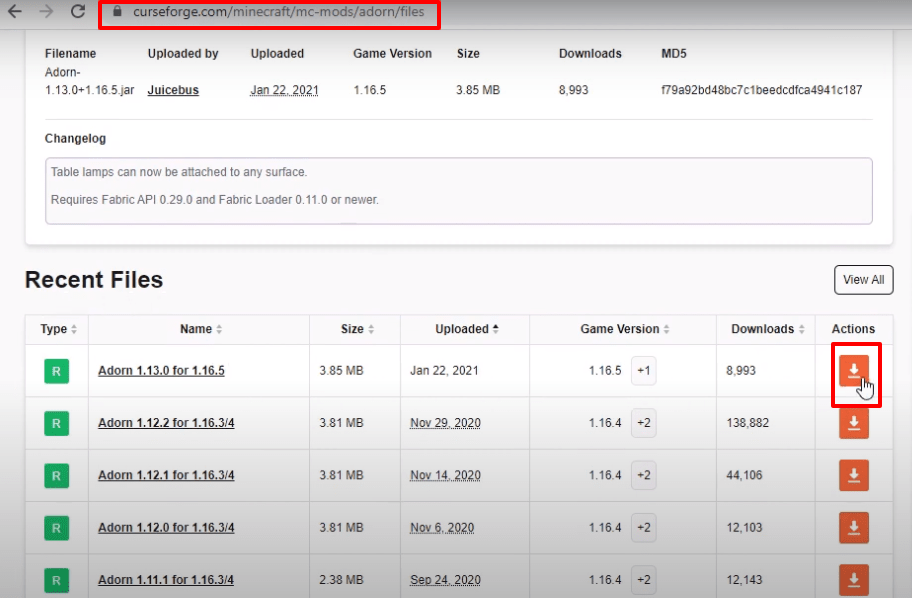Click filename Adorn-1.13.0+1.16.5.jar text
Image resolution: width=912 pixels, height=598 pixels.
tap(90, 81)
